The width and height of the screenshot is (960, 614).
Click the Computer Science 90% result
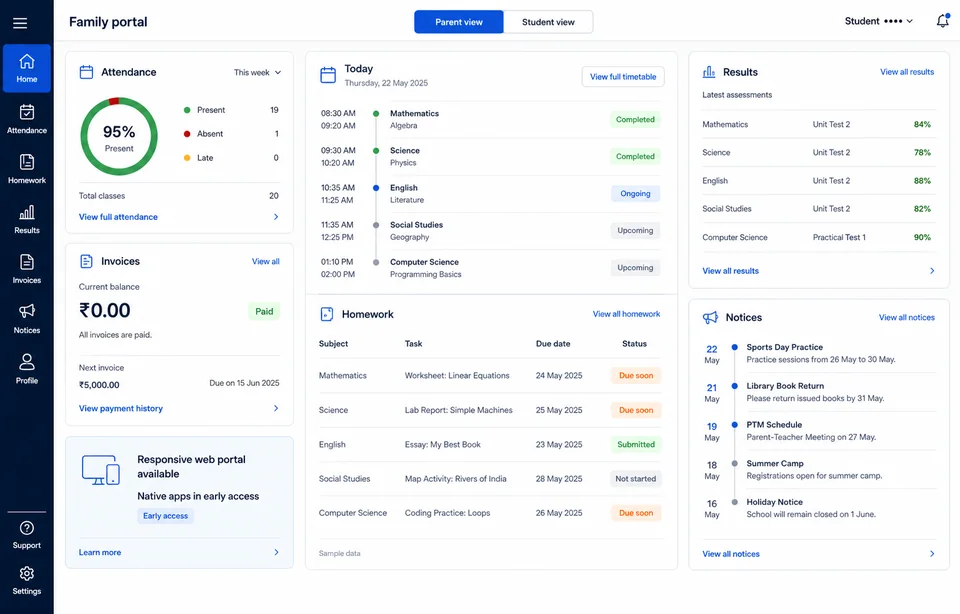[x=922, y=238]
